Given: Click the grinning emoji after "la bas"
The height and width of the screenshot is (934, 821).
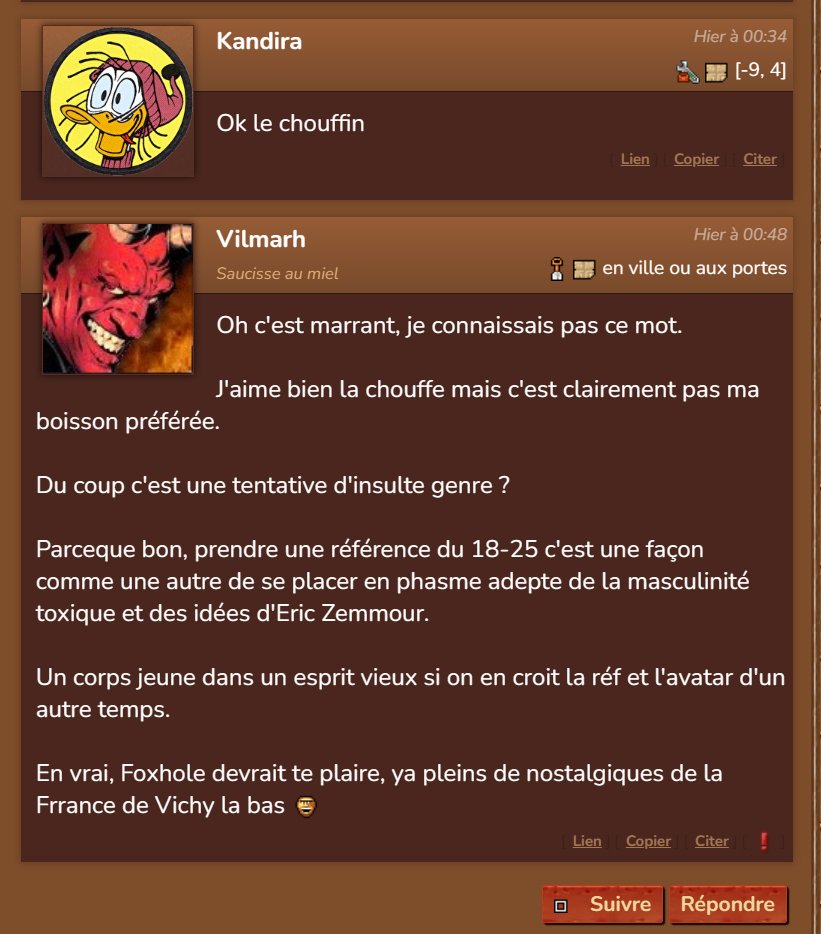Looking at the screenshot, I should point(306,807).
